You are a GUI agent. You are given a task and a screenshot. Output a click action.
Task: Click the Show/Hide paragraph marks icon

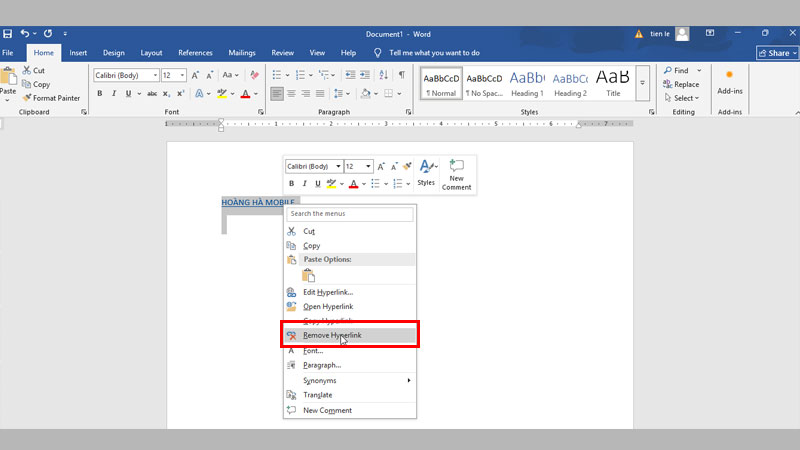(x=401, y=75)
